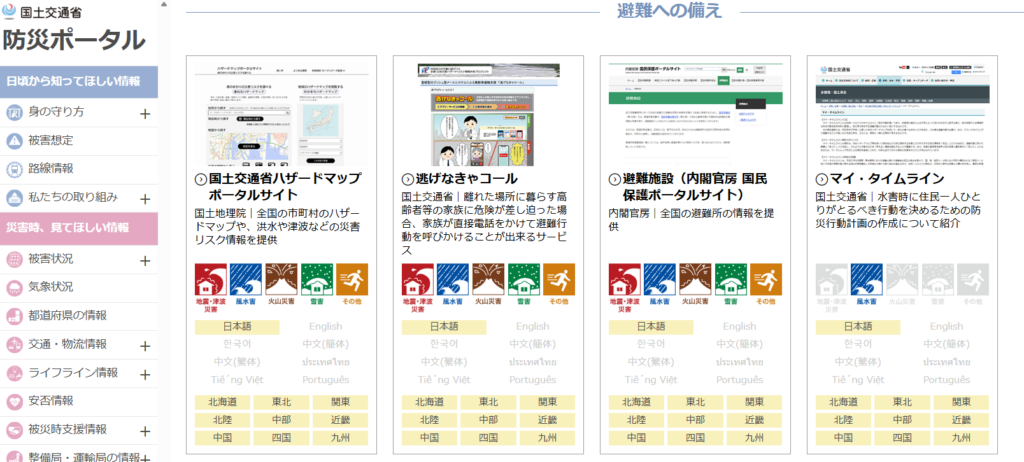The image size is (1024, 462).
Task: Click the volcano disaster icon in the 避難施設 card
Action: [692, 279]
